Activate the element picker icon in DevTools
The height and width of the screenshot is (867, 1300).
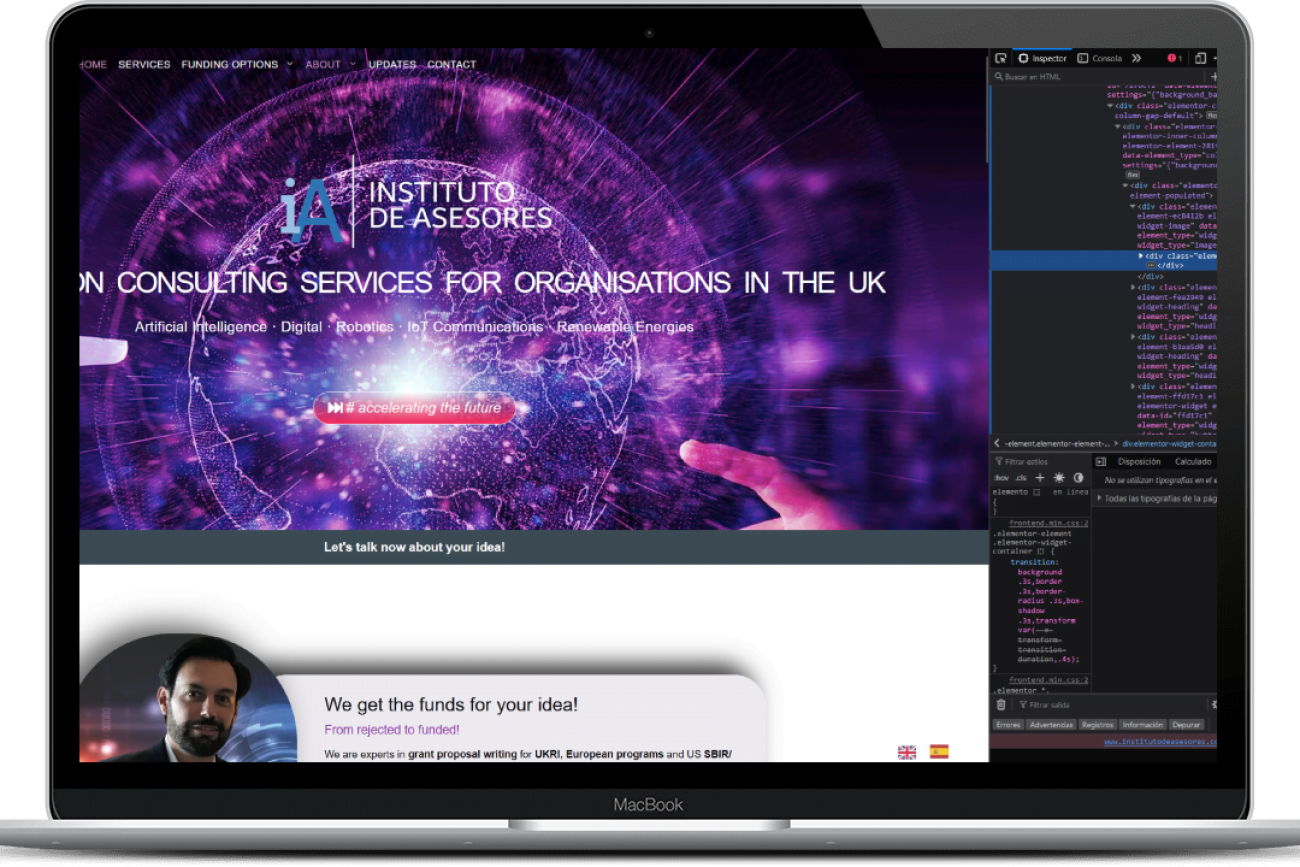coord(1000,59)
